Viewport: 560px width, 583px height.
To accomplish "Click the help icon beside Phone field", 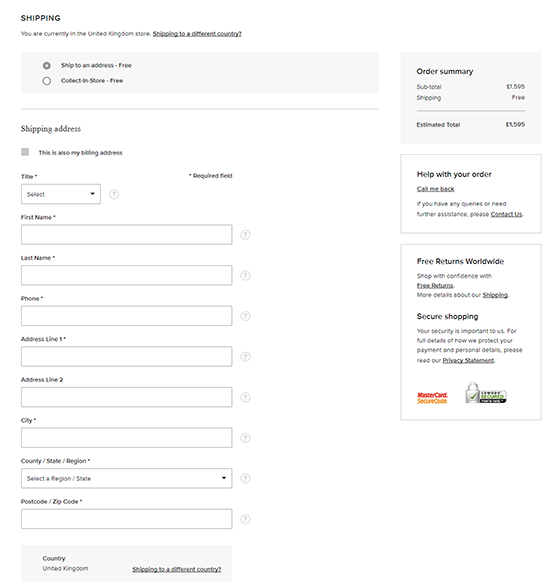I will point(245,316).
